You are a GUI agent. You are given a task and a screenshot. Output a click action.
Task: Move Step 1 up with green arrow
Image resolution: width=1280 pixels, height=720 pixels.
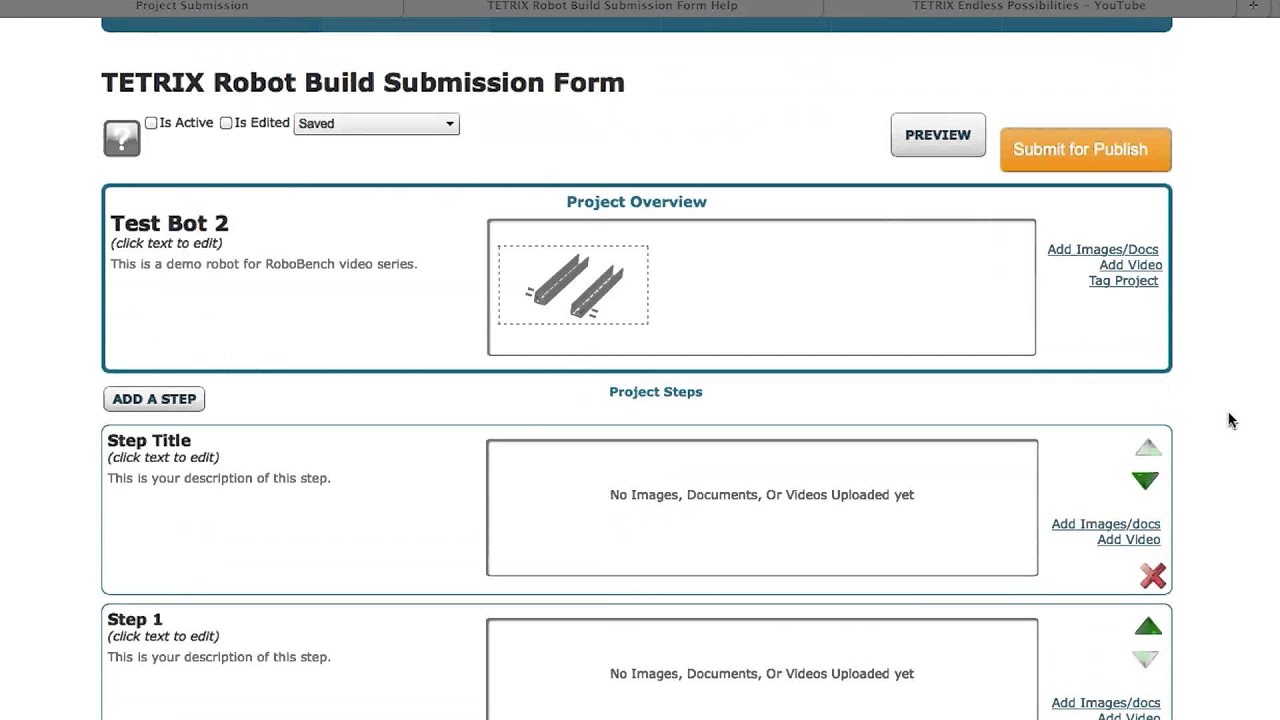tap(1148, 627)
